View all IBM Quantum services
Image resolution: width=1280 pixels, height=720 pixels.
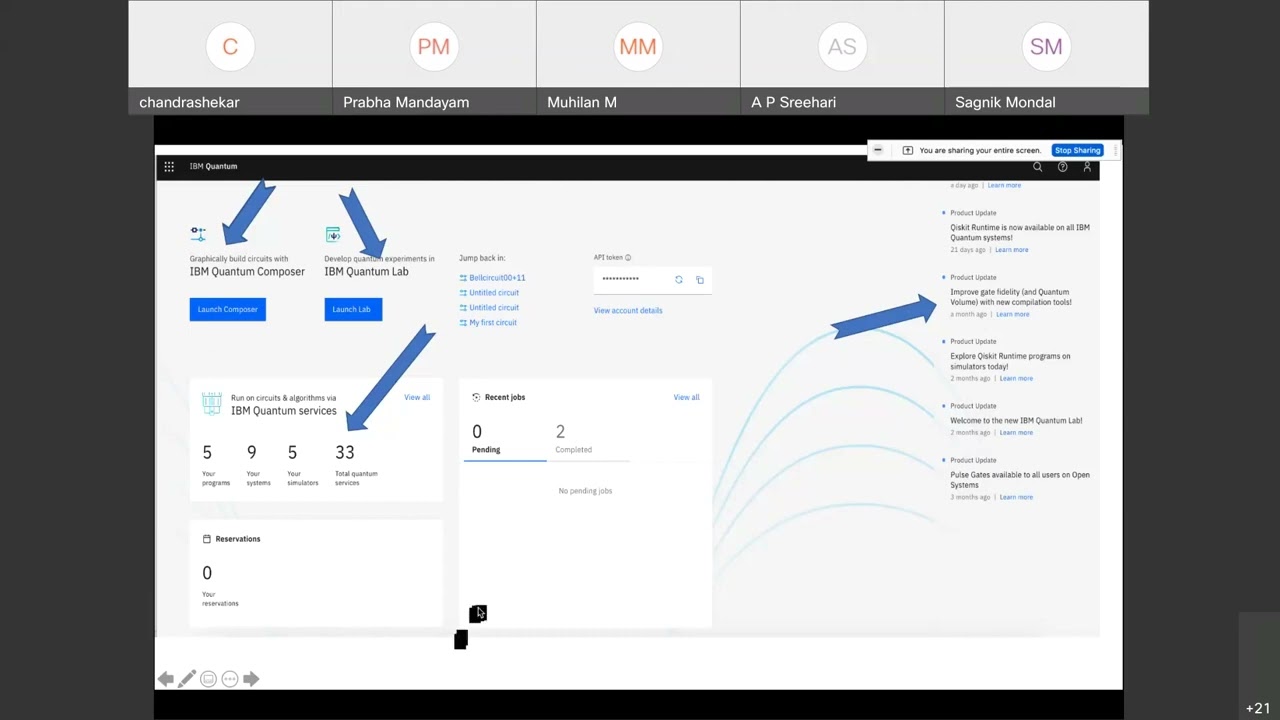tap(417, 397)
